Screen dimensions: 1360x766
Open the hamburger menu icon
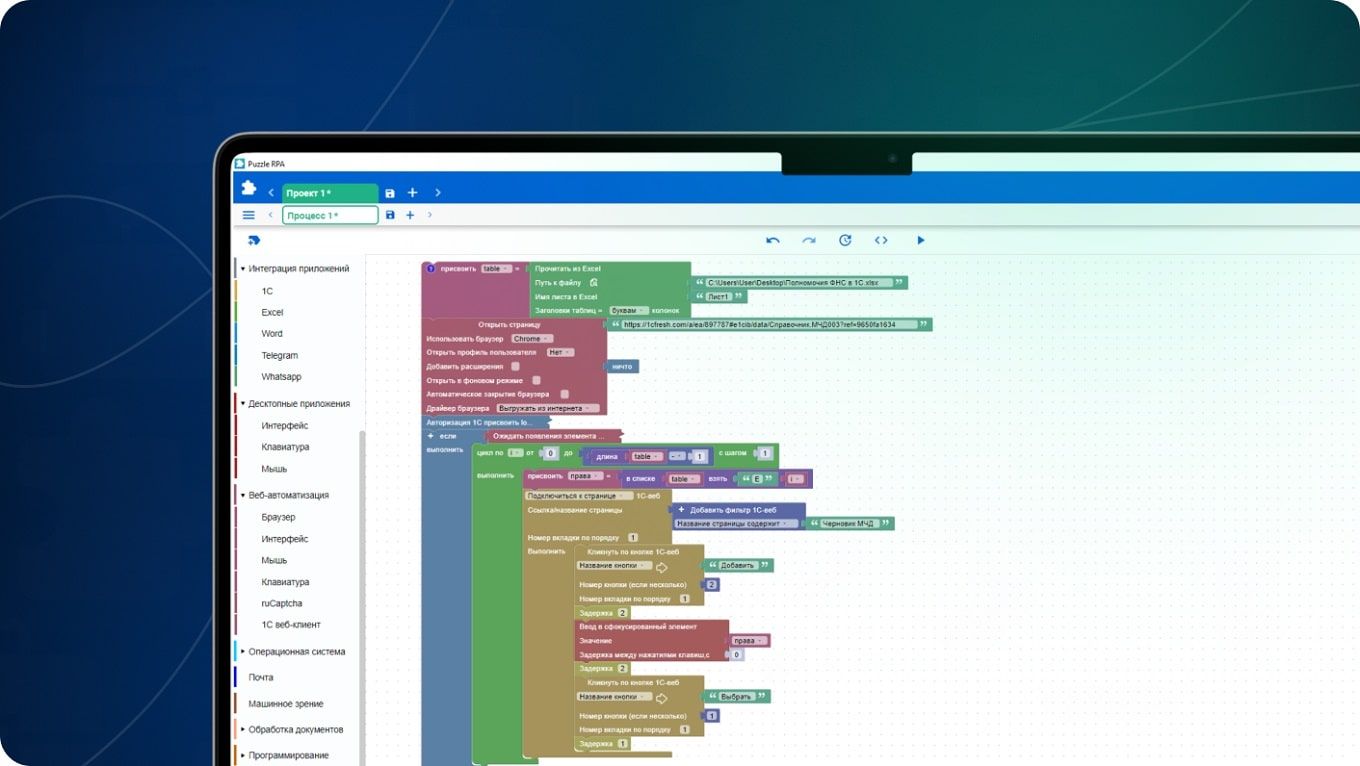(249, 215)
